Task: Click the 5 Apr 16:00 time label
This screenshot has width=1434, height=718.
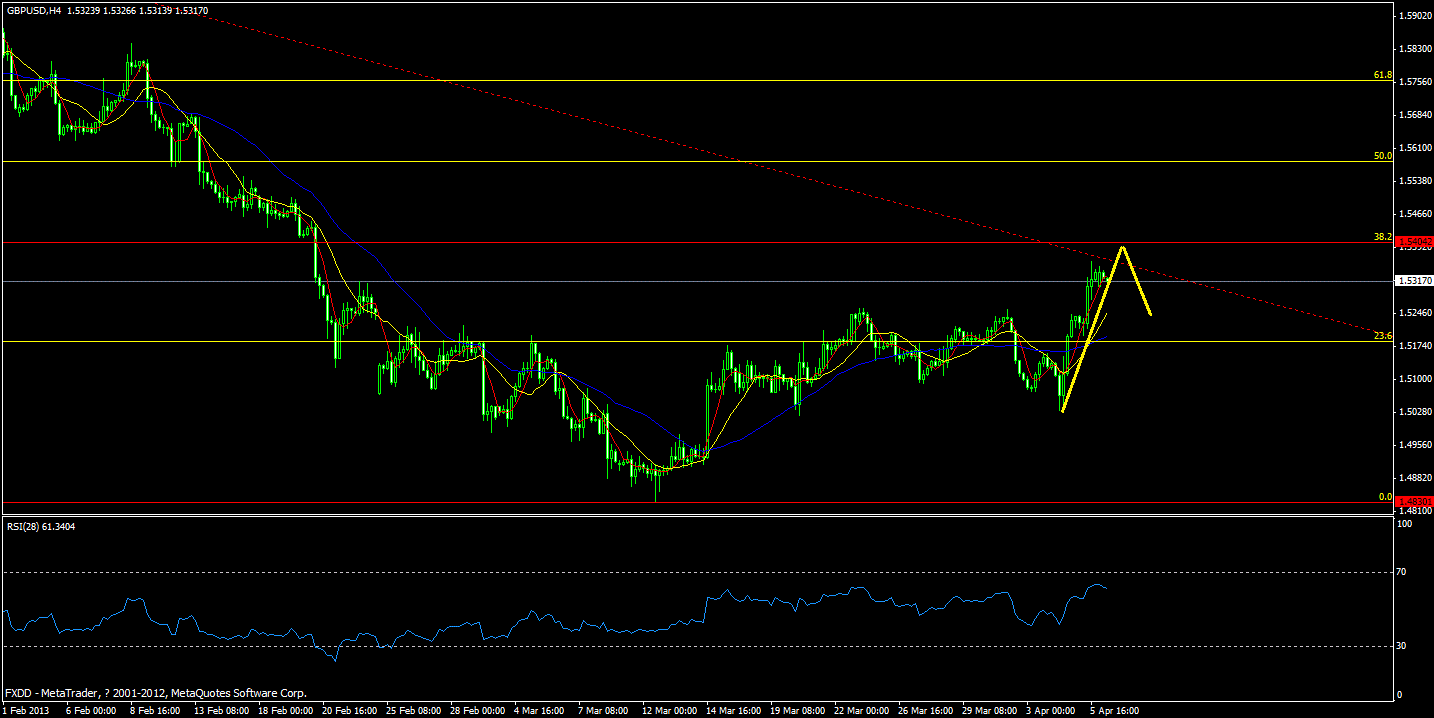Action: pos(1115,711)
